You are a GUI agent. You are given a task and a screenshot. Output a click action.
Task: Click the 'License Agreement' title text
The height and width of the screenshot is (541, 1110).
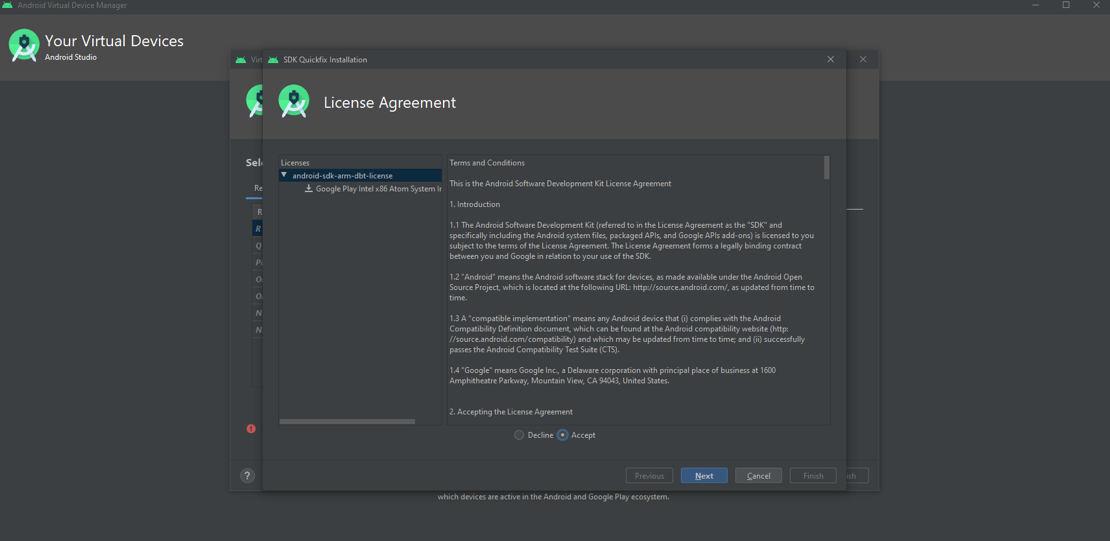pyautogui.click(x=390, y=103)
